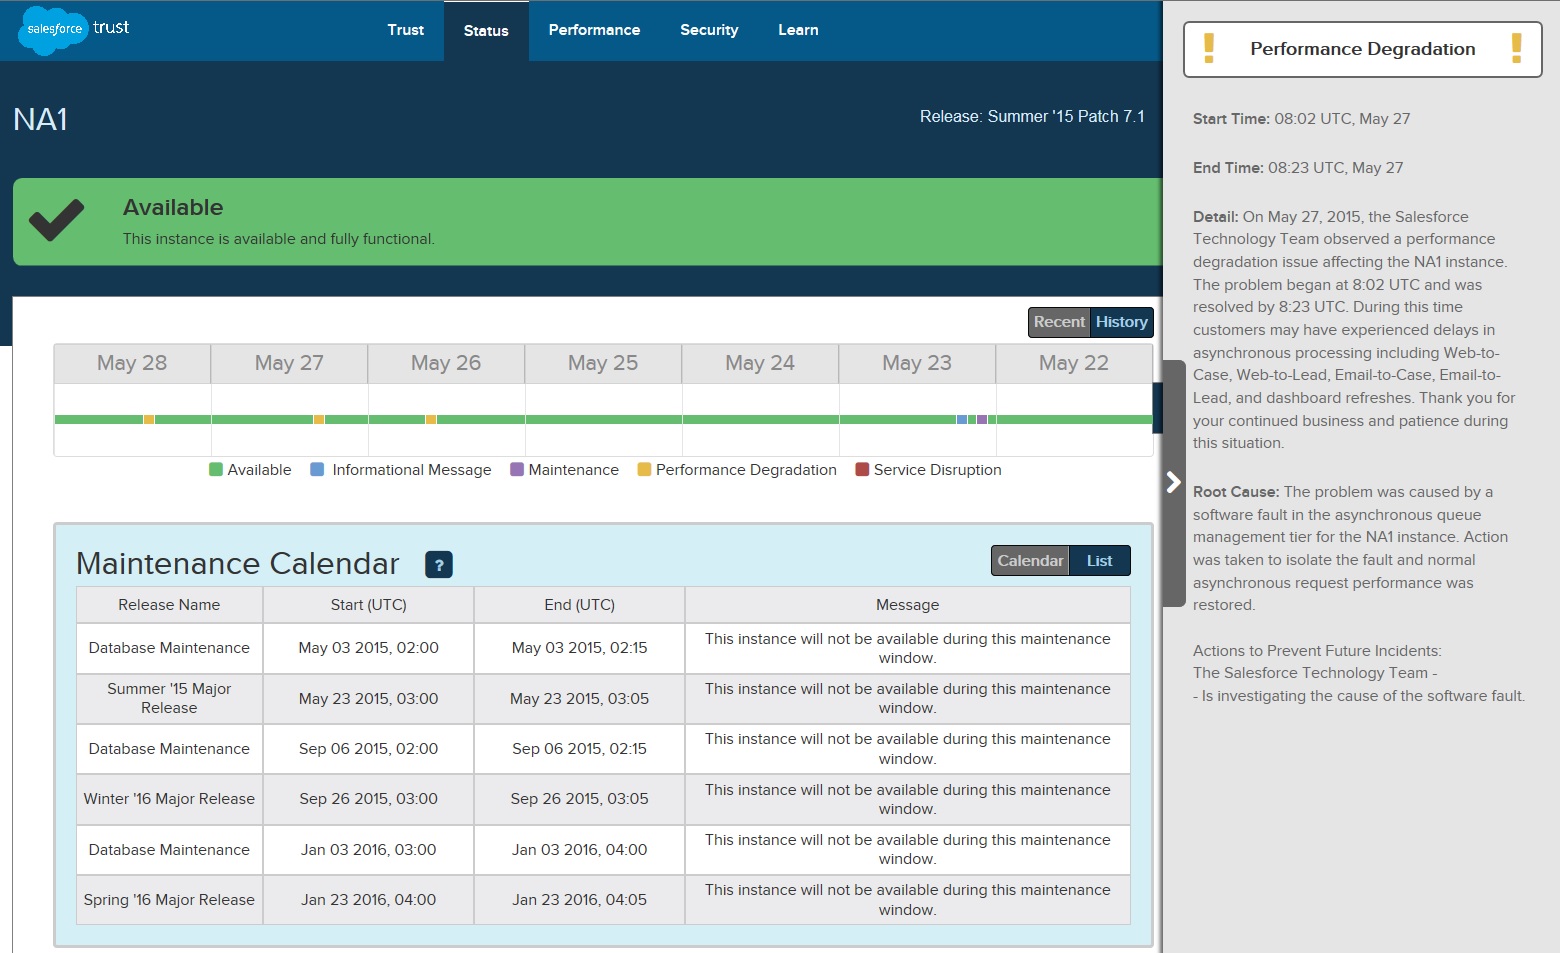This screenshot has height=953, width=1560.
Task: Click the Service Disruption red legend swatch
Action: [862, 470]
